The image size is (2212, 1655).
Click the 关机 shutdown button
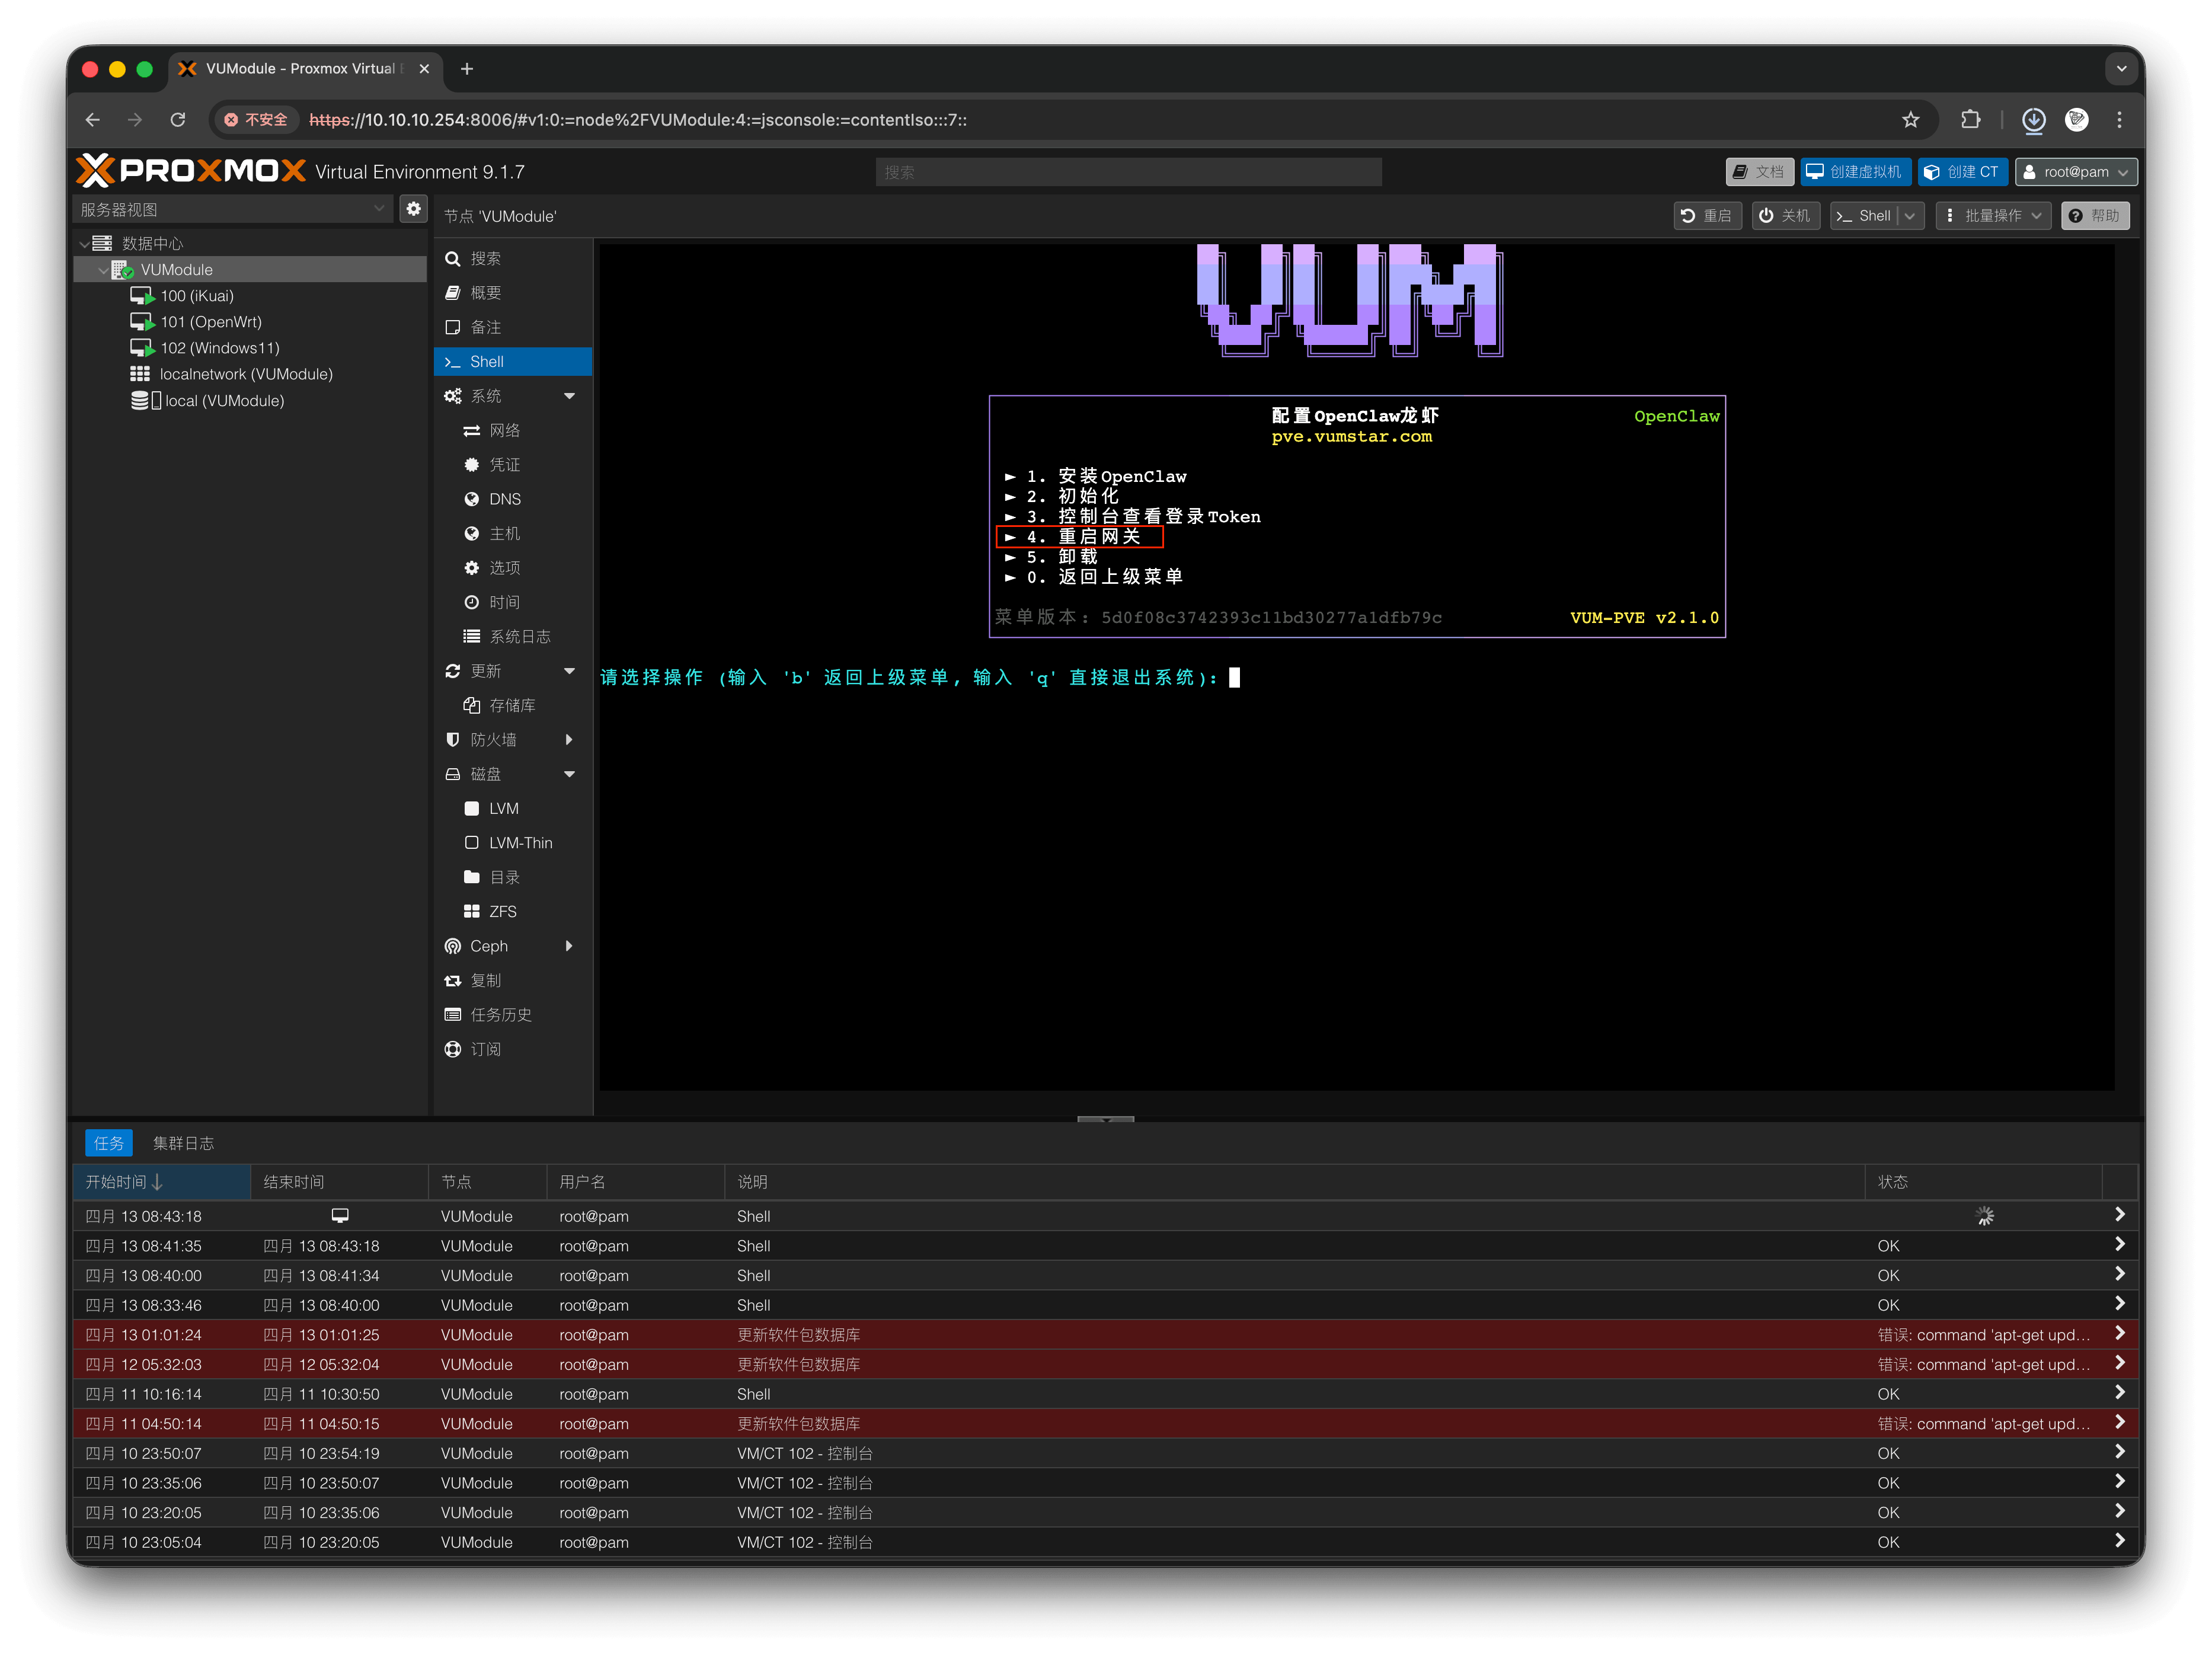coord(1785,216)
